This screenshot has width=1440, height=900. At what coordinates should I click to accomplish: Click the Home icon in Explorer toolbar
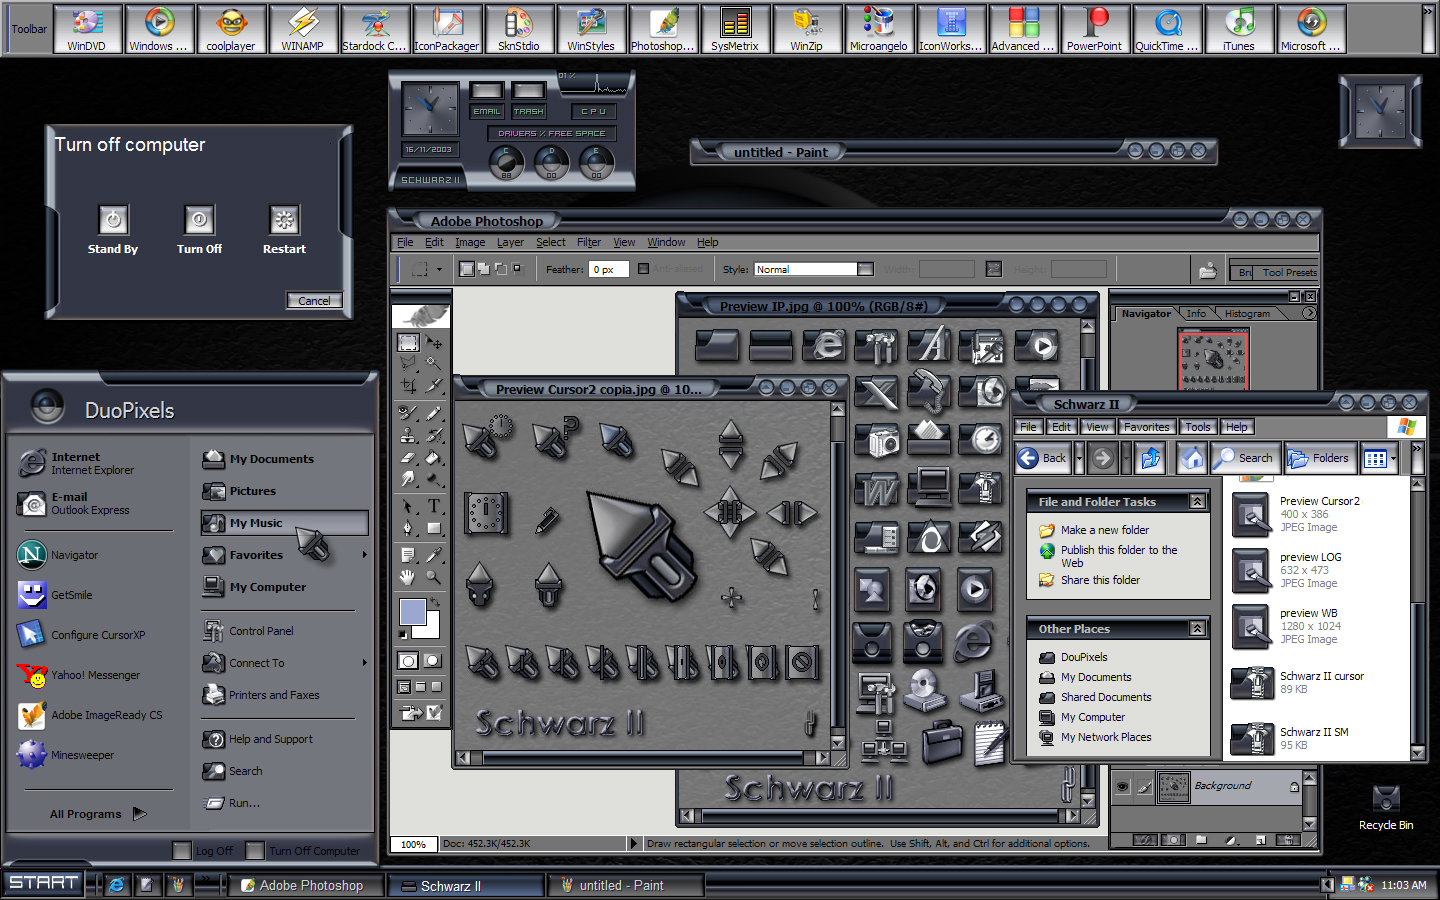[1191, 458]
